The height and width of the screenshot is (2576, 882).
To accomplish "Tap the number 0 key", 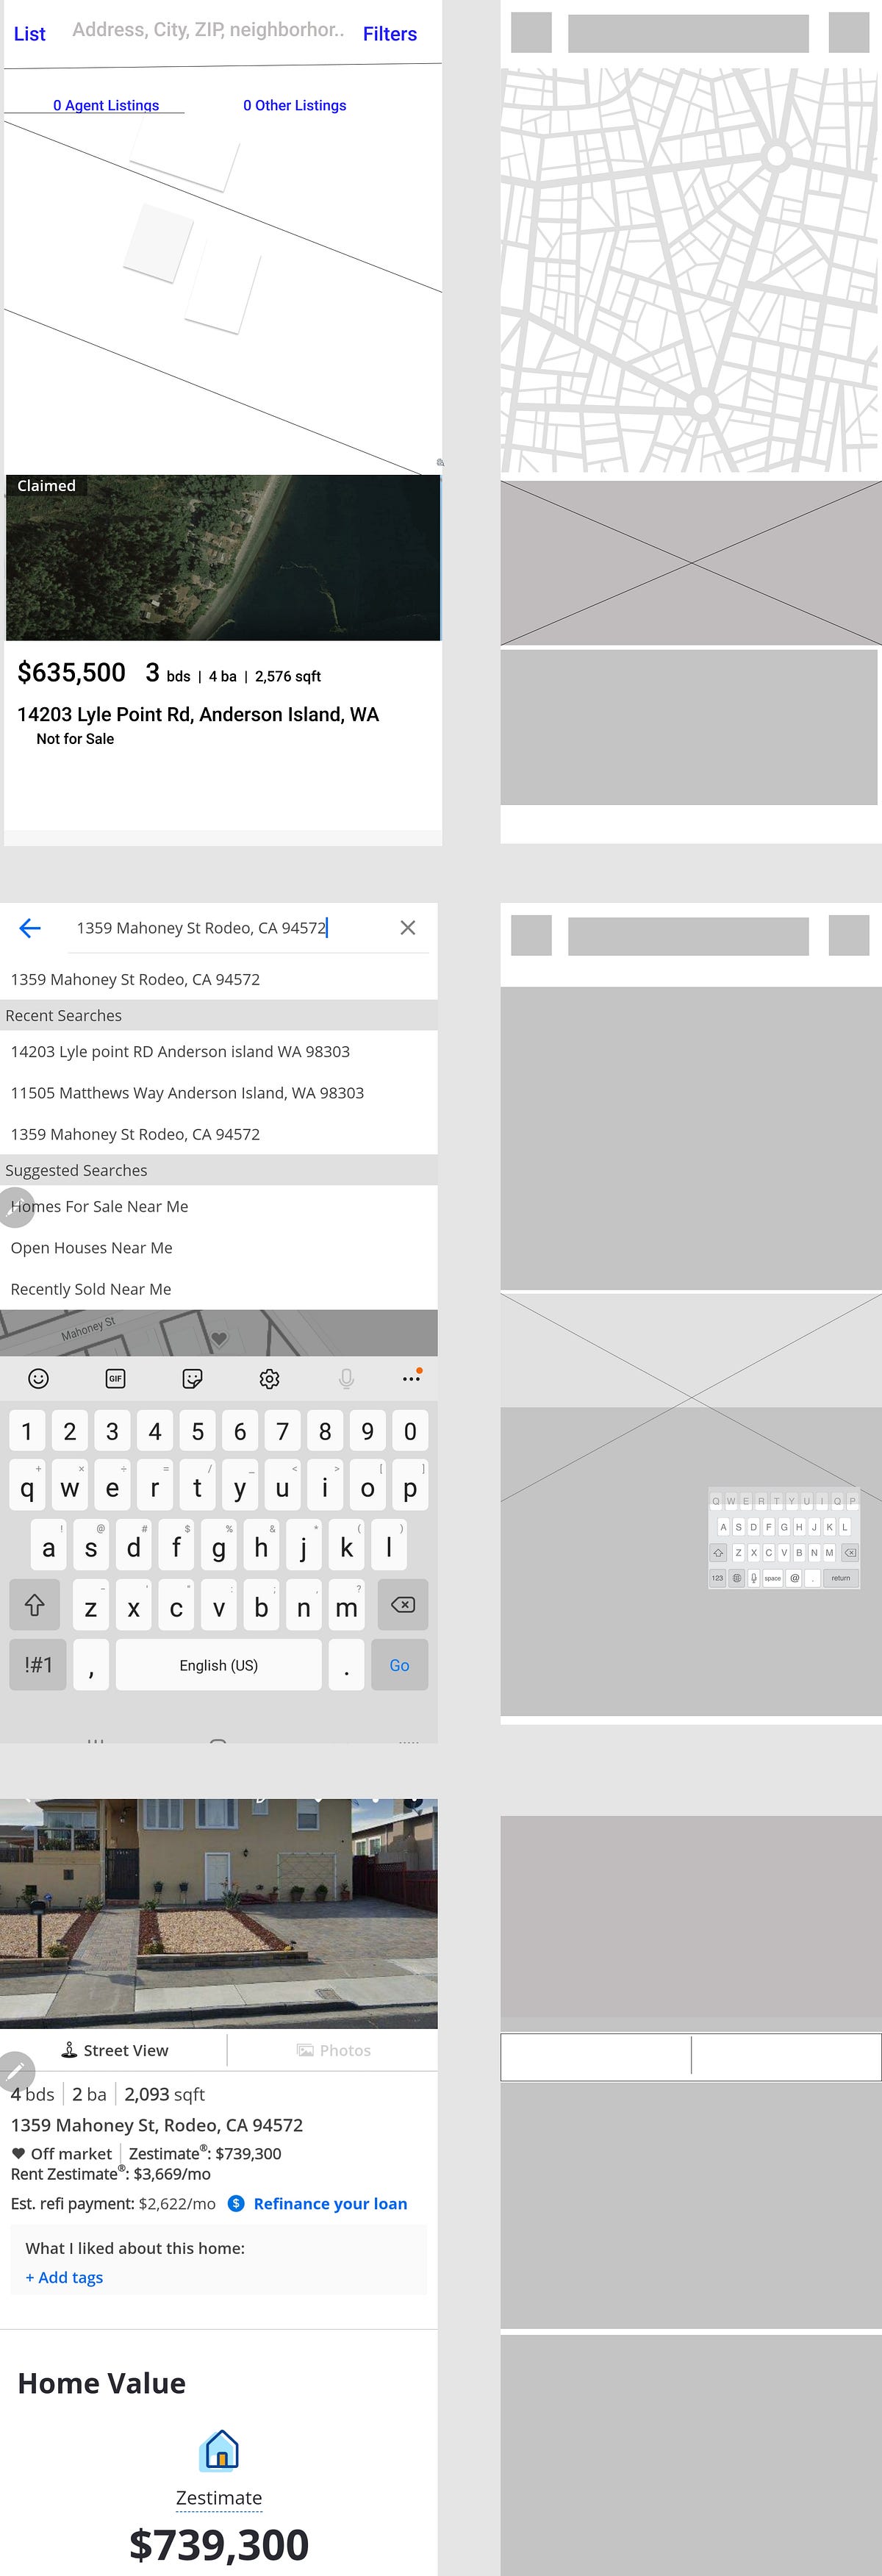I will tap(410, 1431).
